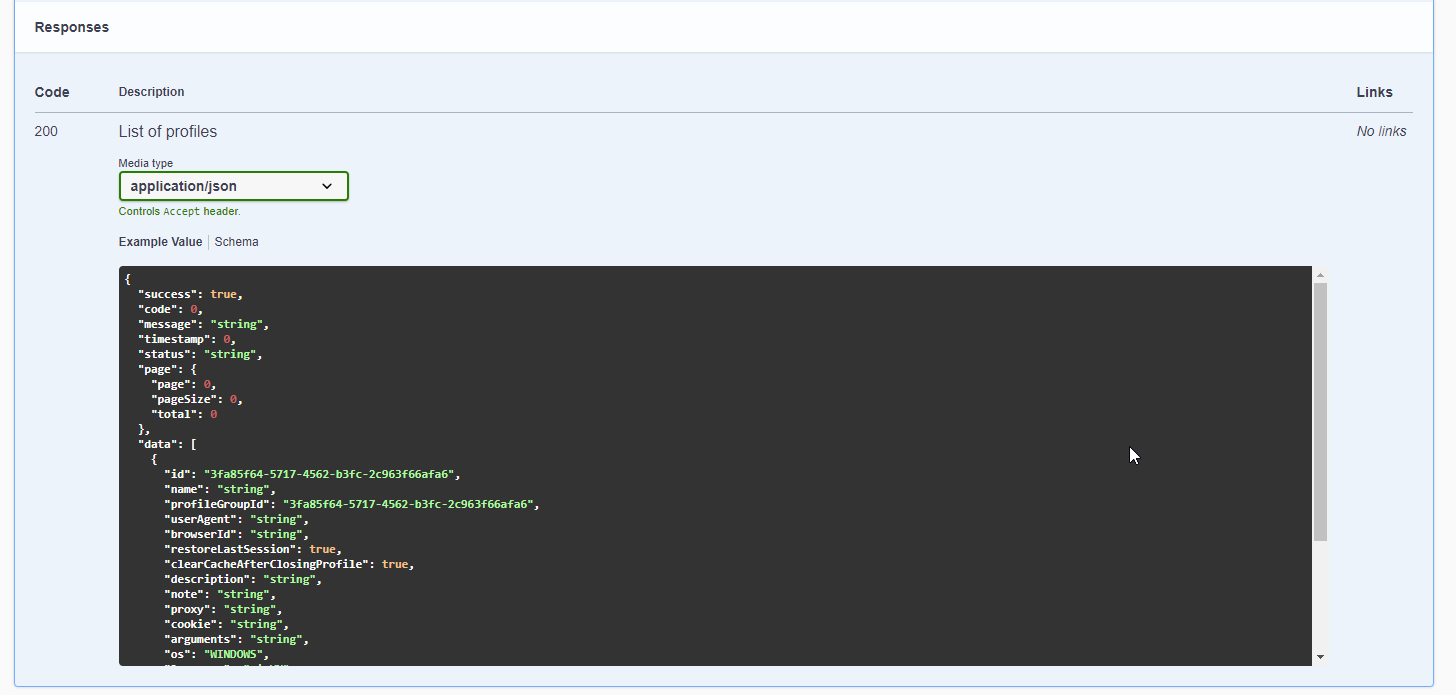This screenshot has width=1456, height=695.
Task: Click the Responses section header
Action: 71,27
